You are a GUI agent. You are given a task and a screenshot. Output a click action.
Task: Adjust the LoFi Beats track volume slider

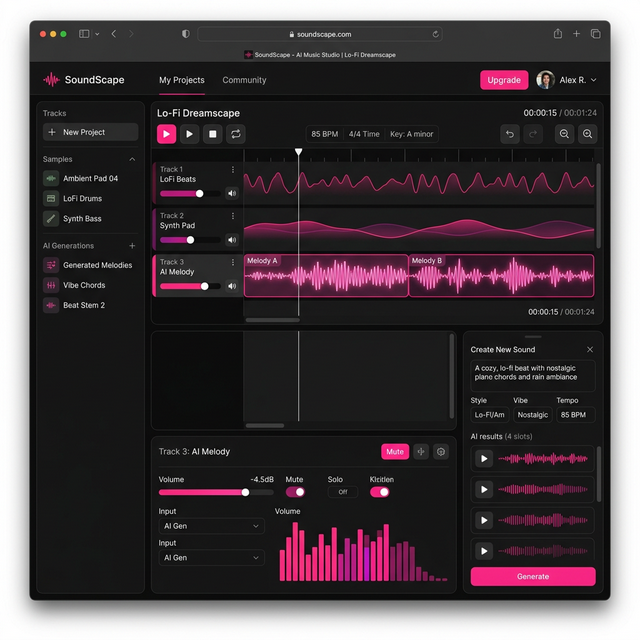tap(190, 193)
